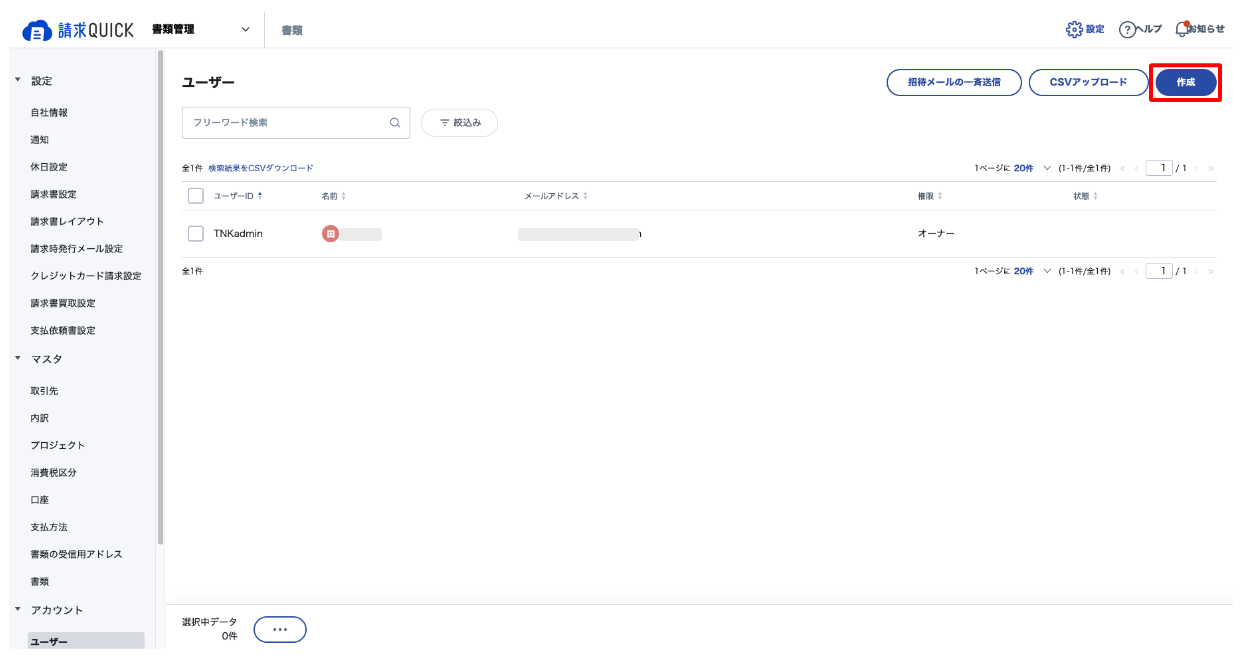Click CSVアップロード button
Image resolution: width=1240 pixels, height=659 pixels.
point(1089,82)
